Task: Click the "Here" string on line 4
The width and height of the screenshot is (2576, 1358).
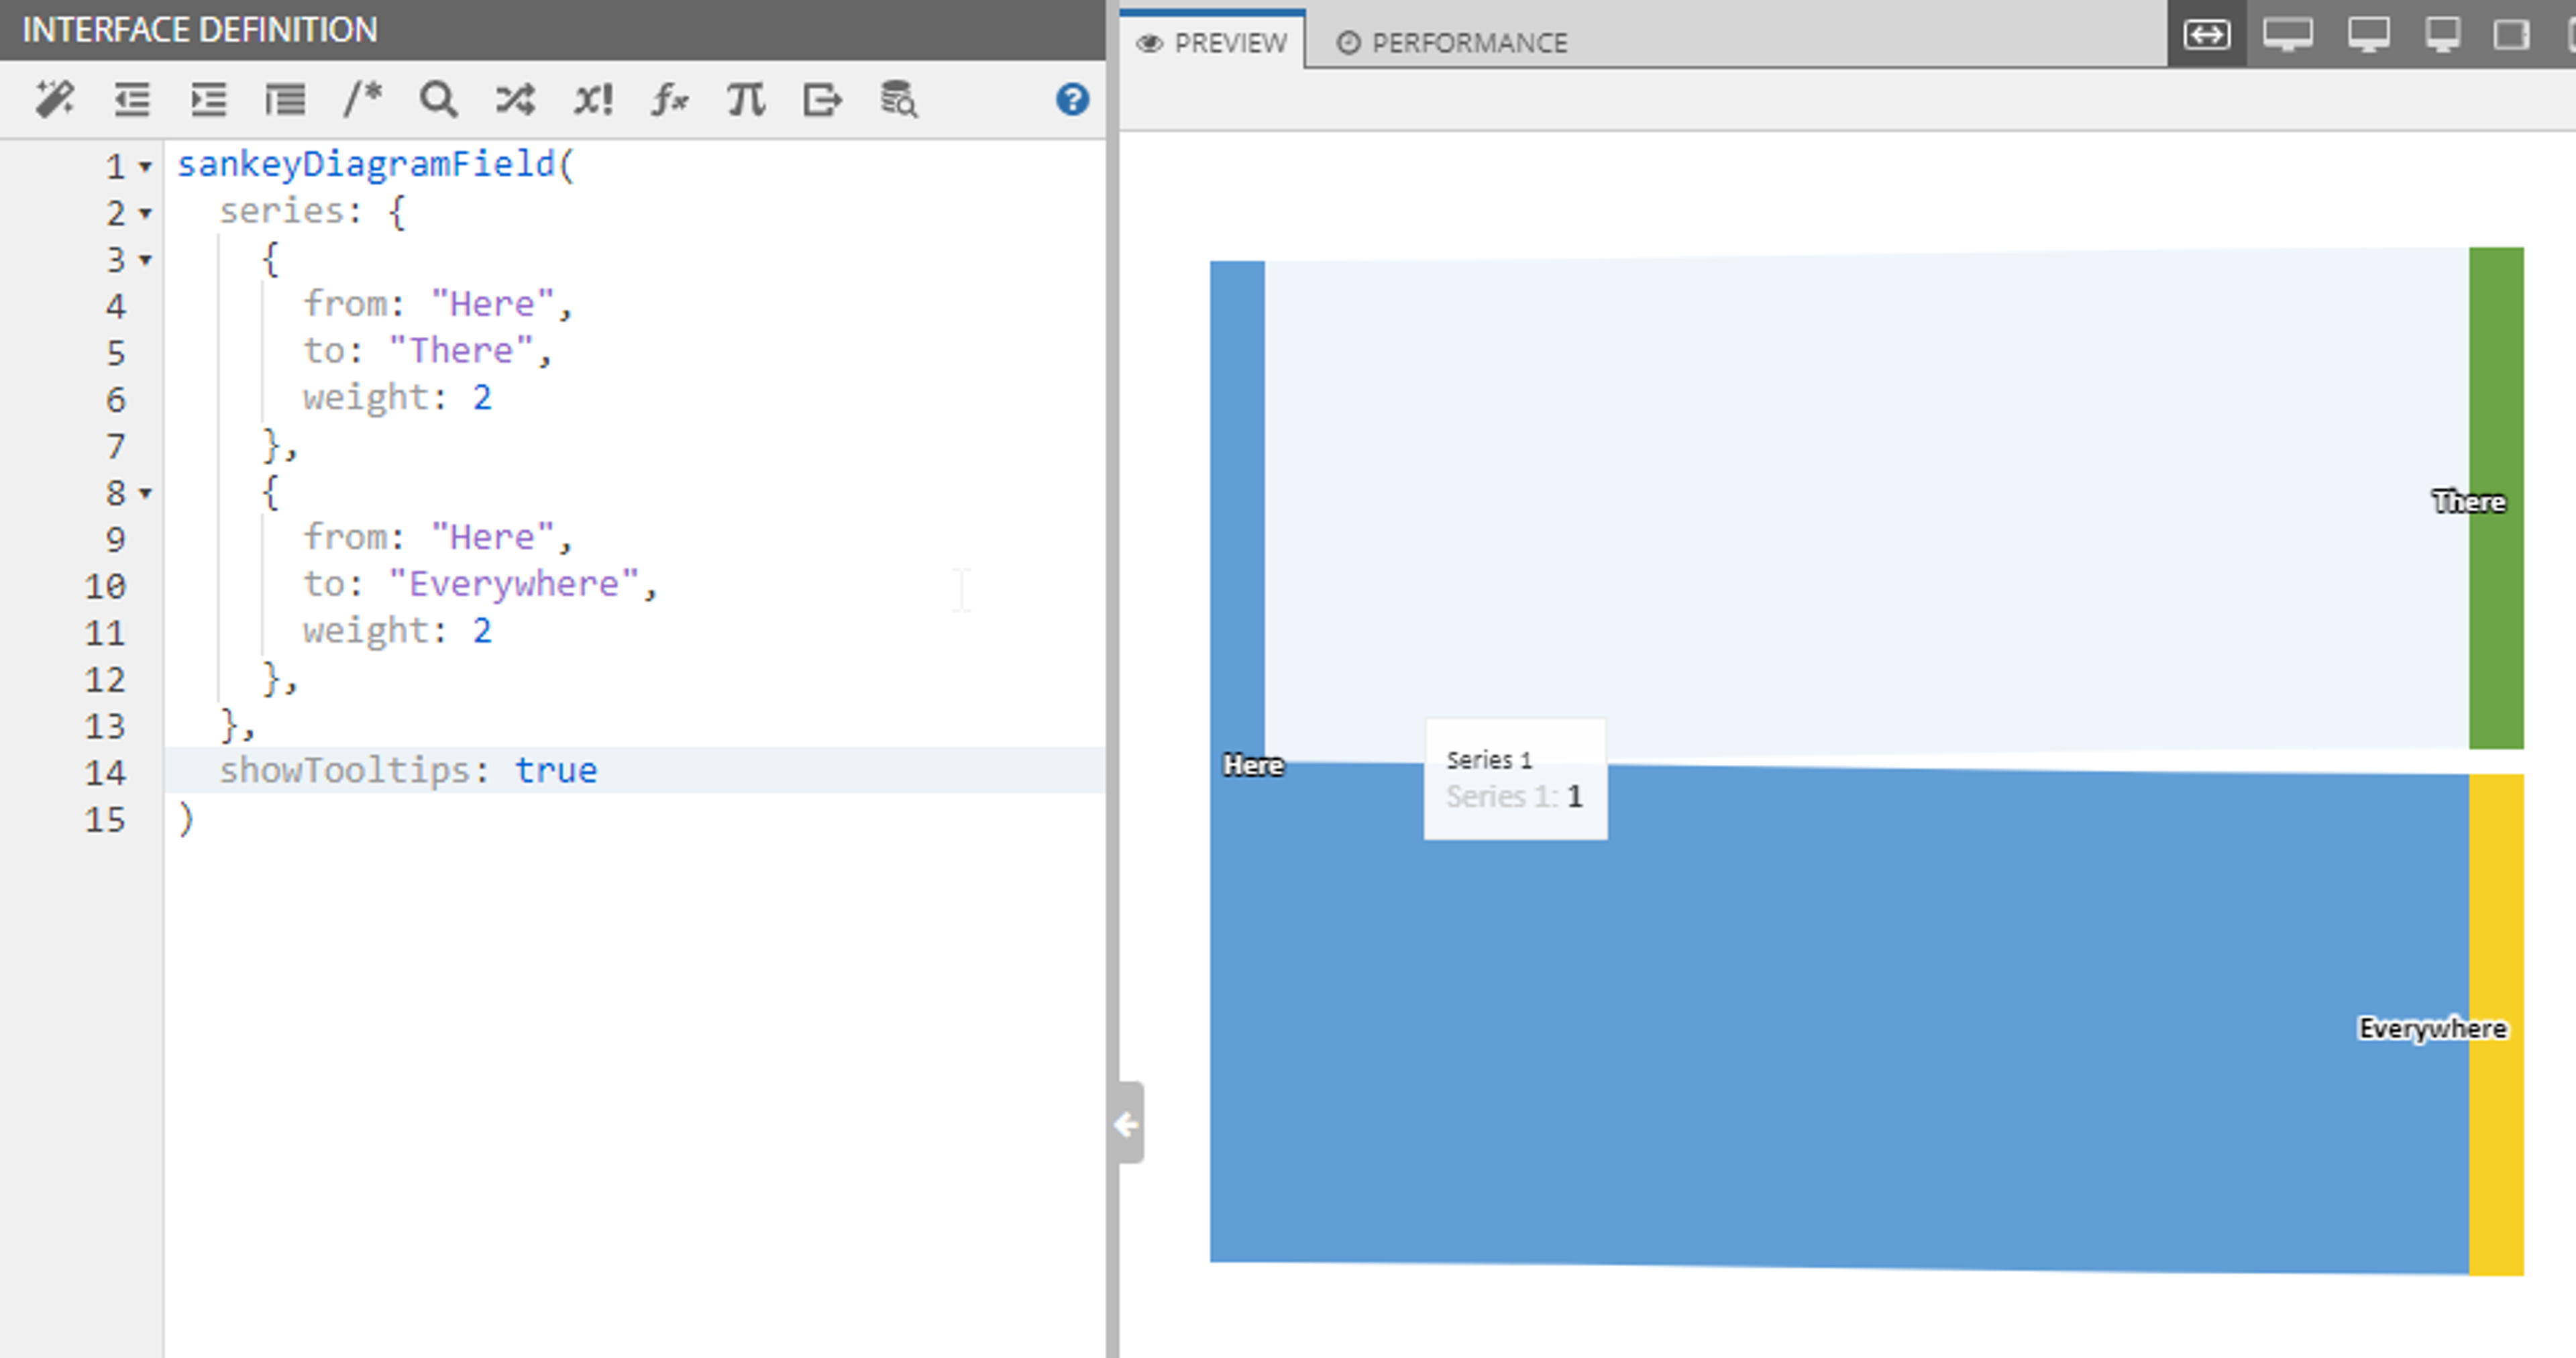Action: [492, 304]
